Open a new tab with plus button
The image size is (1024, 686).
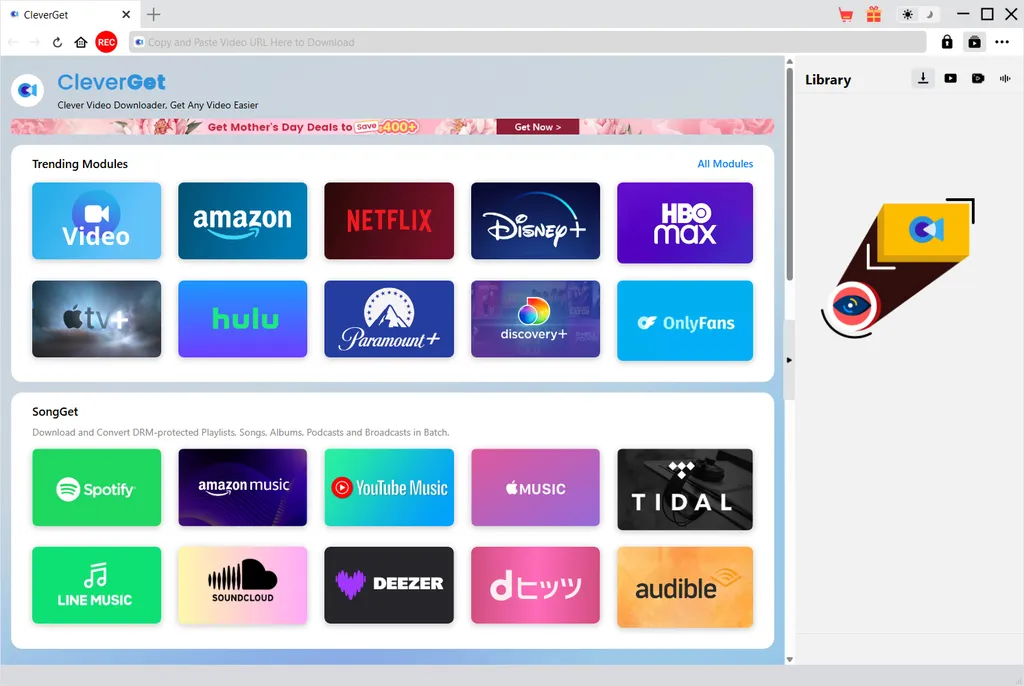(x=153, y=14)
